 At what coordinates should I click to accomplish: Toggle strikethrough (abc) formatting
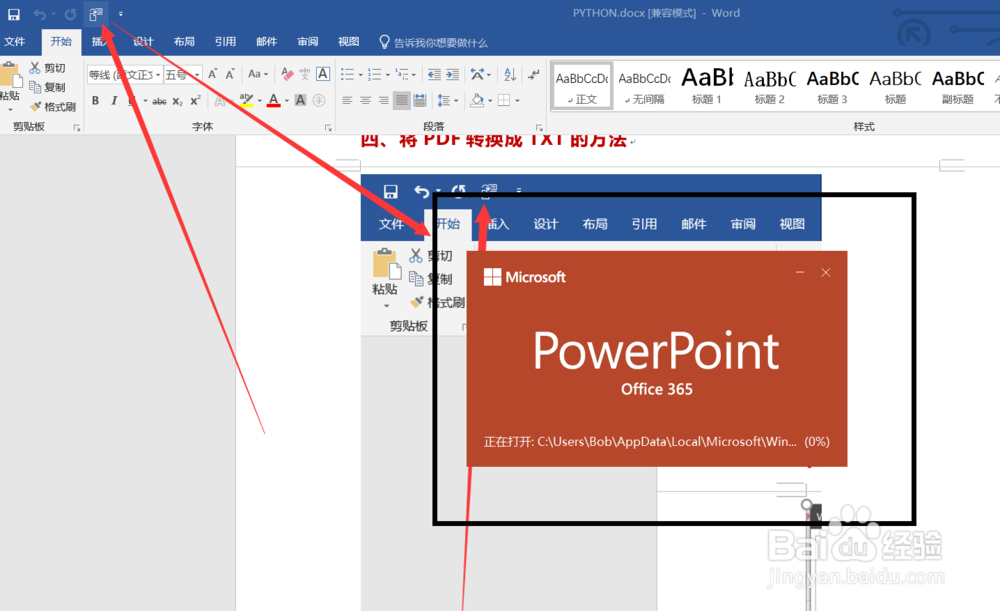coord(159,101)
